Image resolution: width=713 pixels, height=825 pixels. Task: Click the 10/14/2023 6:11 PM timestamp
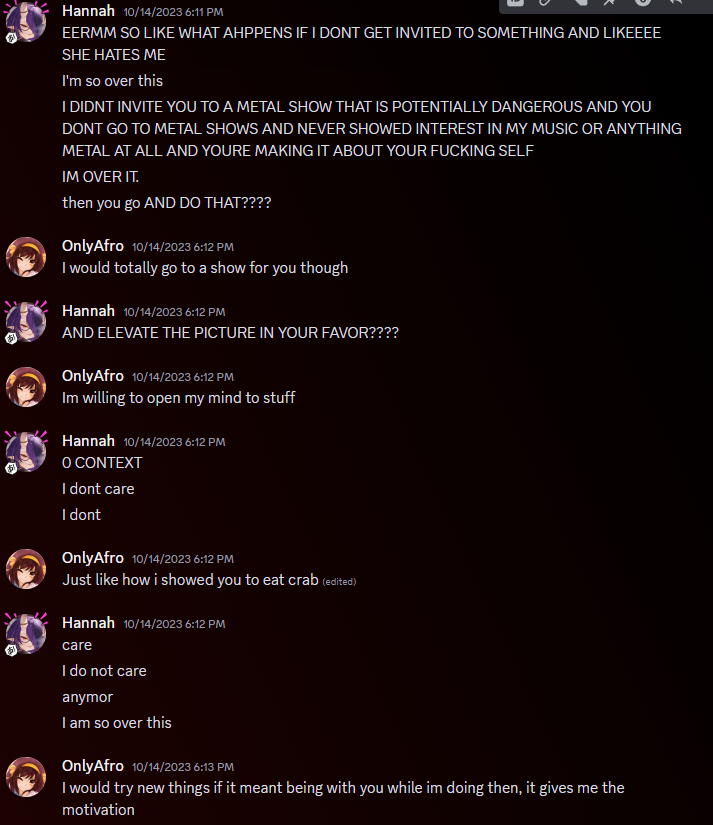[x=173, y=12]
